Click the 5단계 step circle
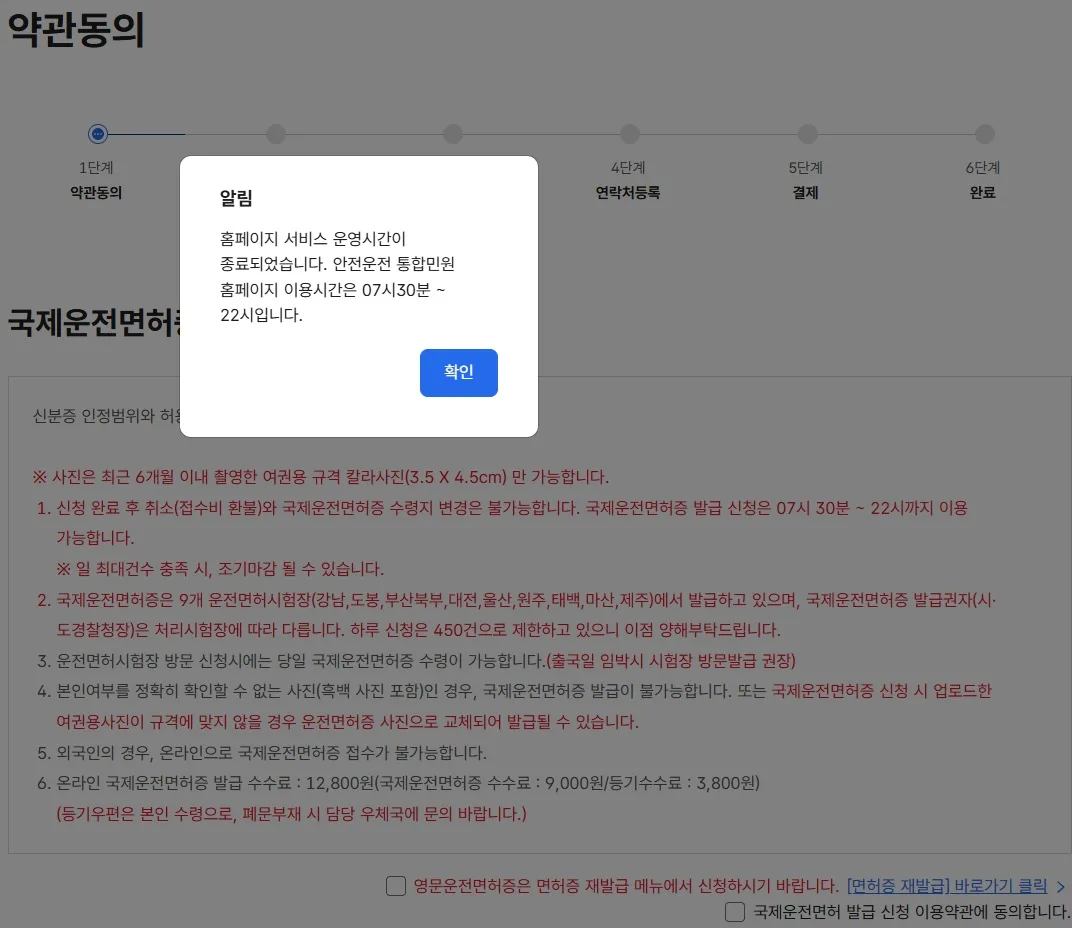Screen dimensions: 1072x928 pyautogui.click(x=807, y=133)
